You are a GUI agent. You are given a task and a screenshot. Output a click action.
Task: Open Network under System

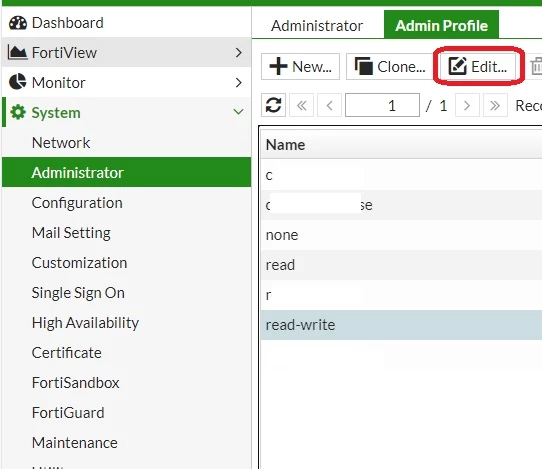click(126, 142)
